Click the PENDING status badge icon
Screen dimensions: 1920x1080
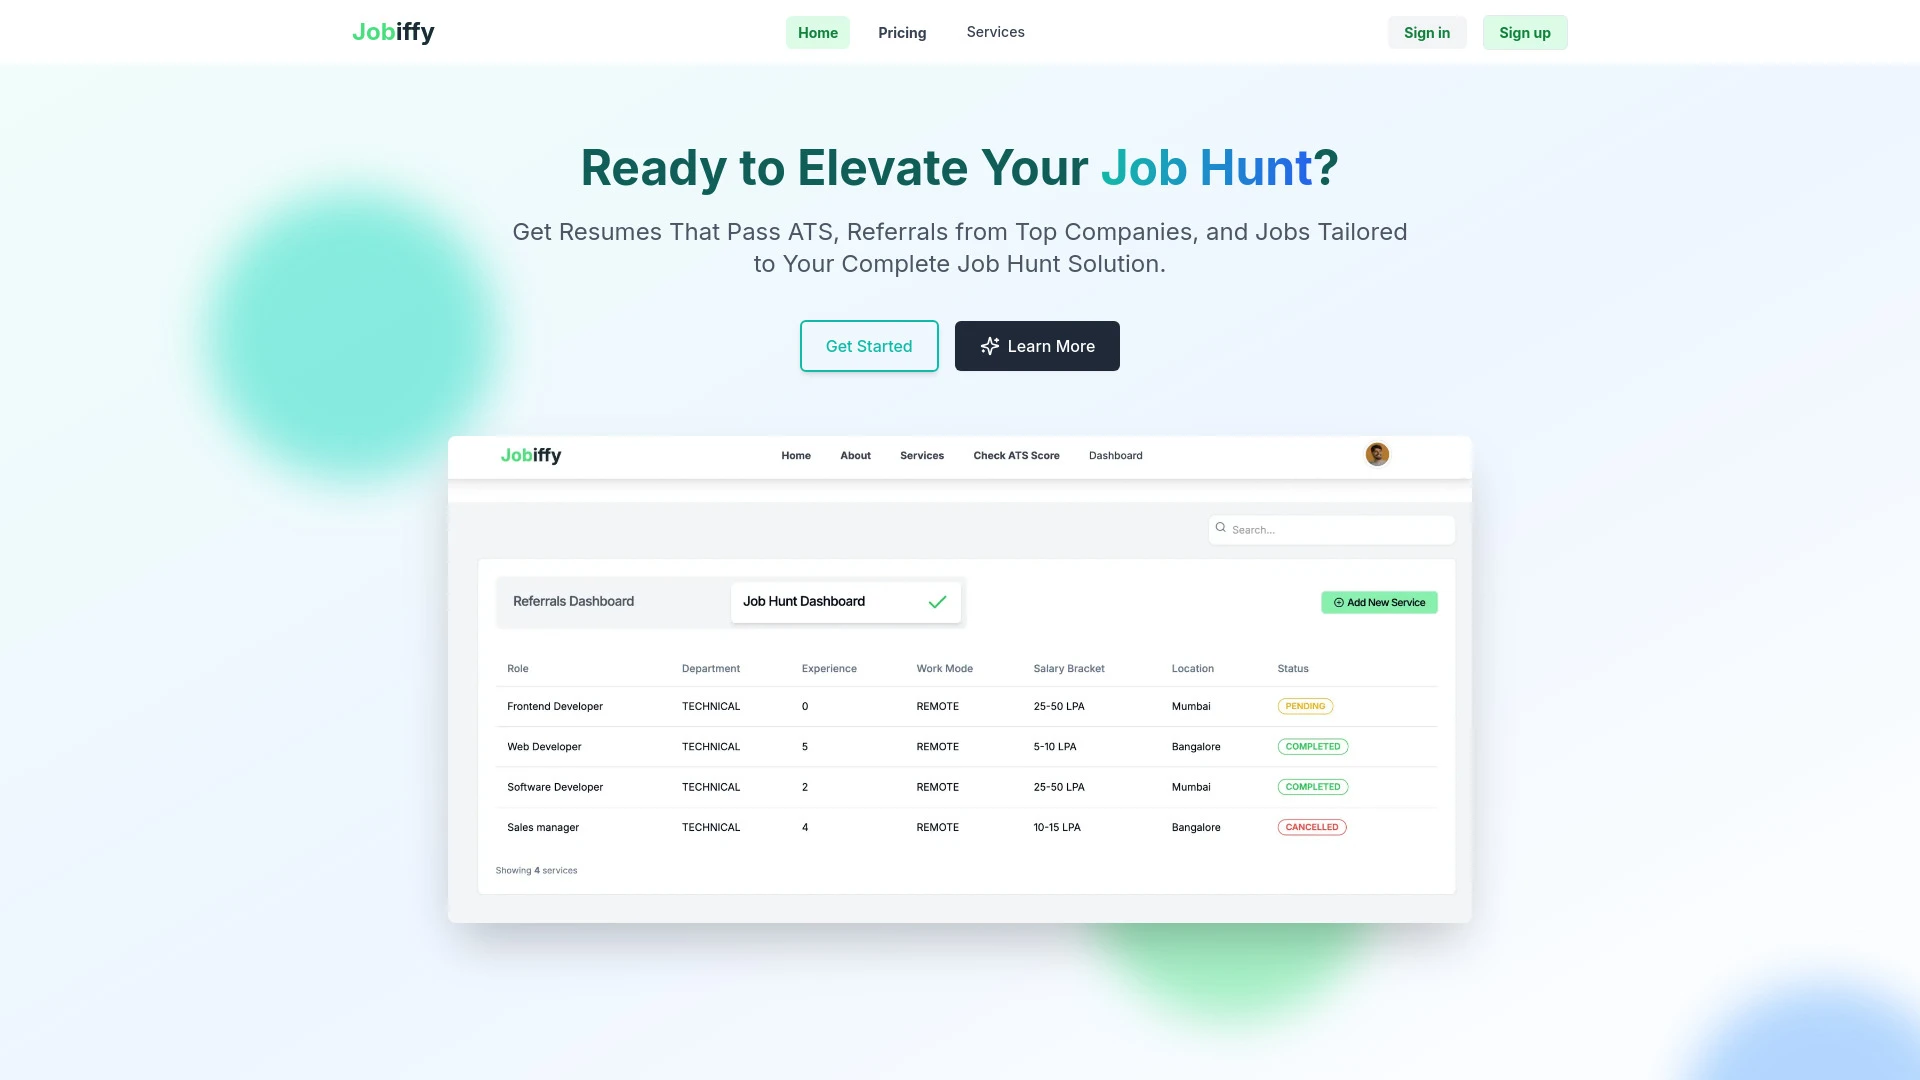coord(1304,705)
